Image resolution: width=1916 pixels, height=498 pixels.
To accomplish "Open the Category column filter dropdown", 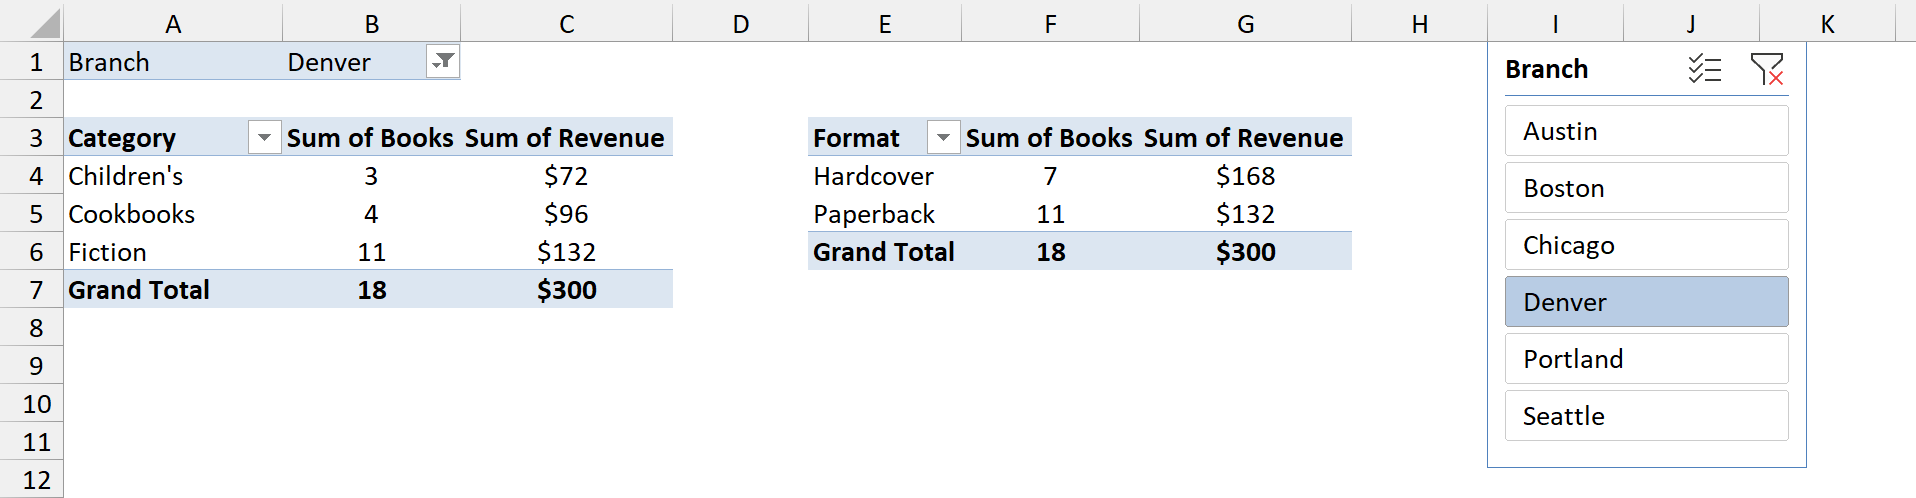I will 264,137.
